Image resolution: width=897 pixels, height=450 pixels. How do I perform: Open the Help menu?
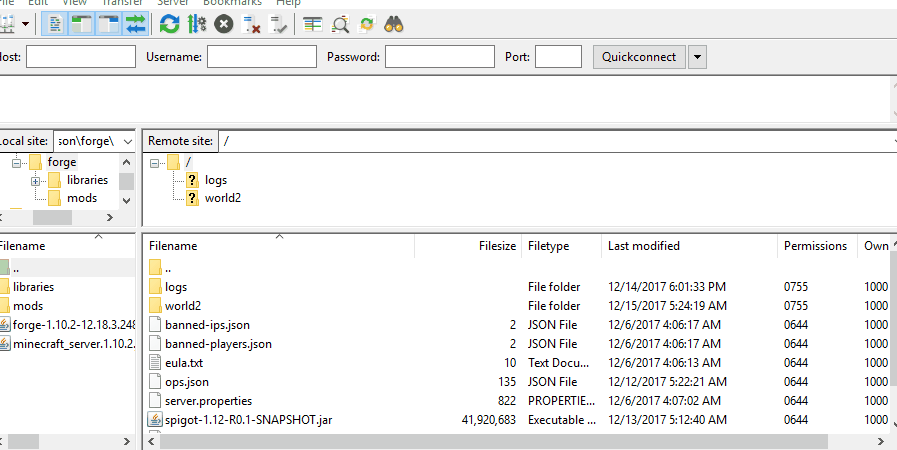[x=288, y=3]
